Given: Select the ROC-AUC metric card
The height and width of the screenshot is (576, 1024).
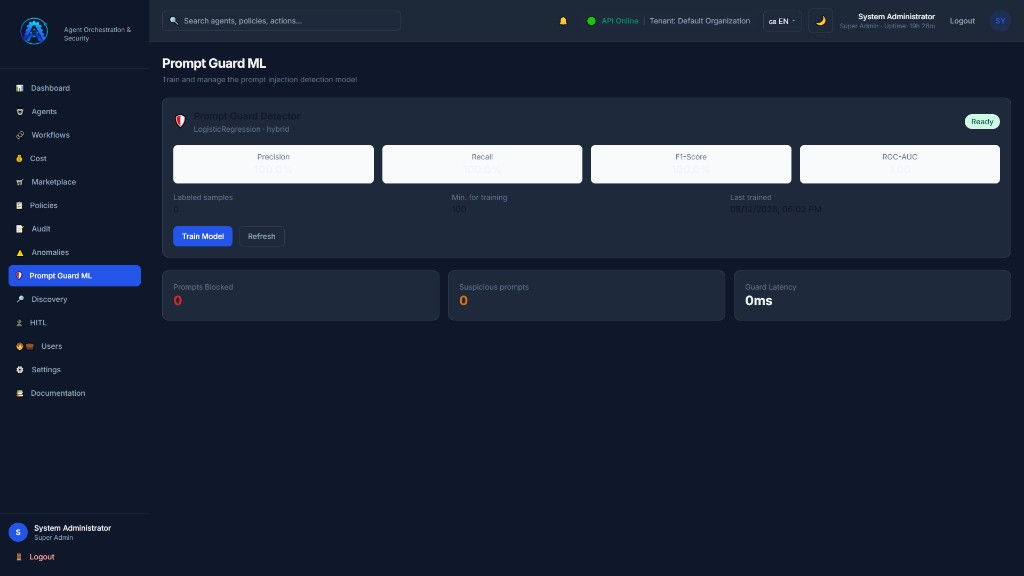Looking at the screenshot, I should pyautogui.click(x=900, y=164).
